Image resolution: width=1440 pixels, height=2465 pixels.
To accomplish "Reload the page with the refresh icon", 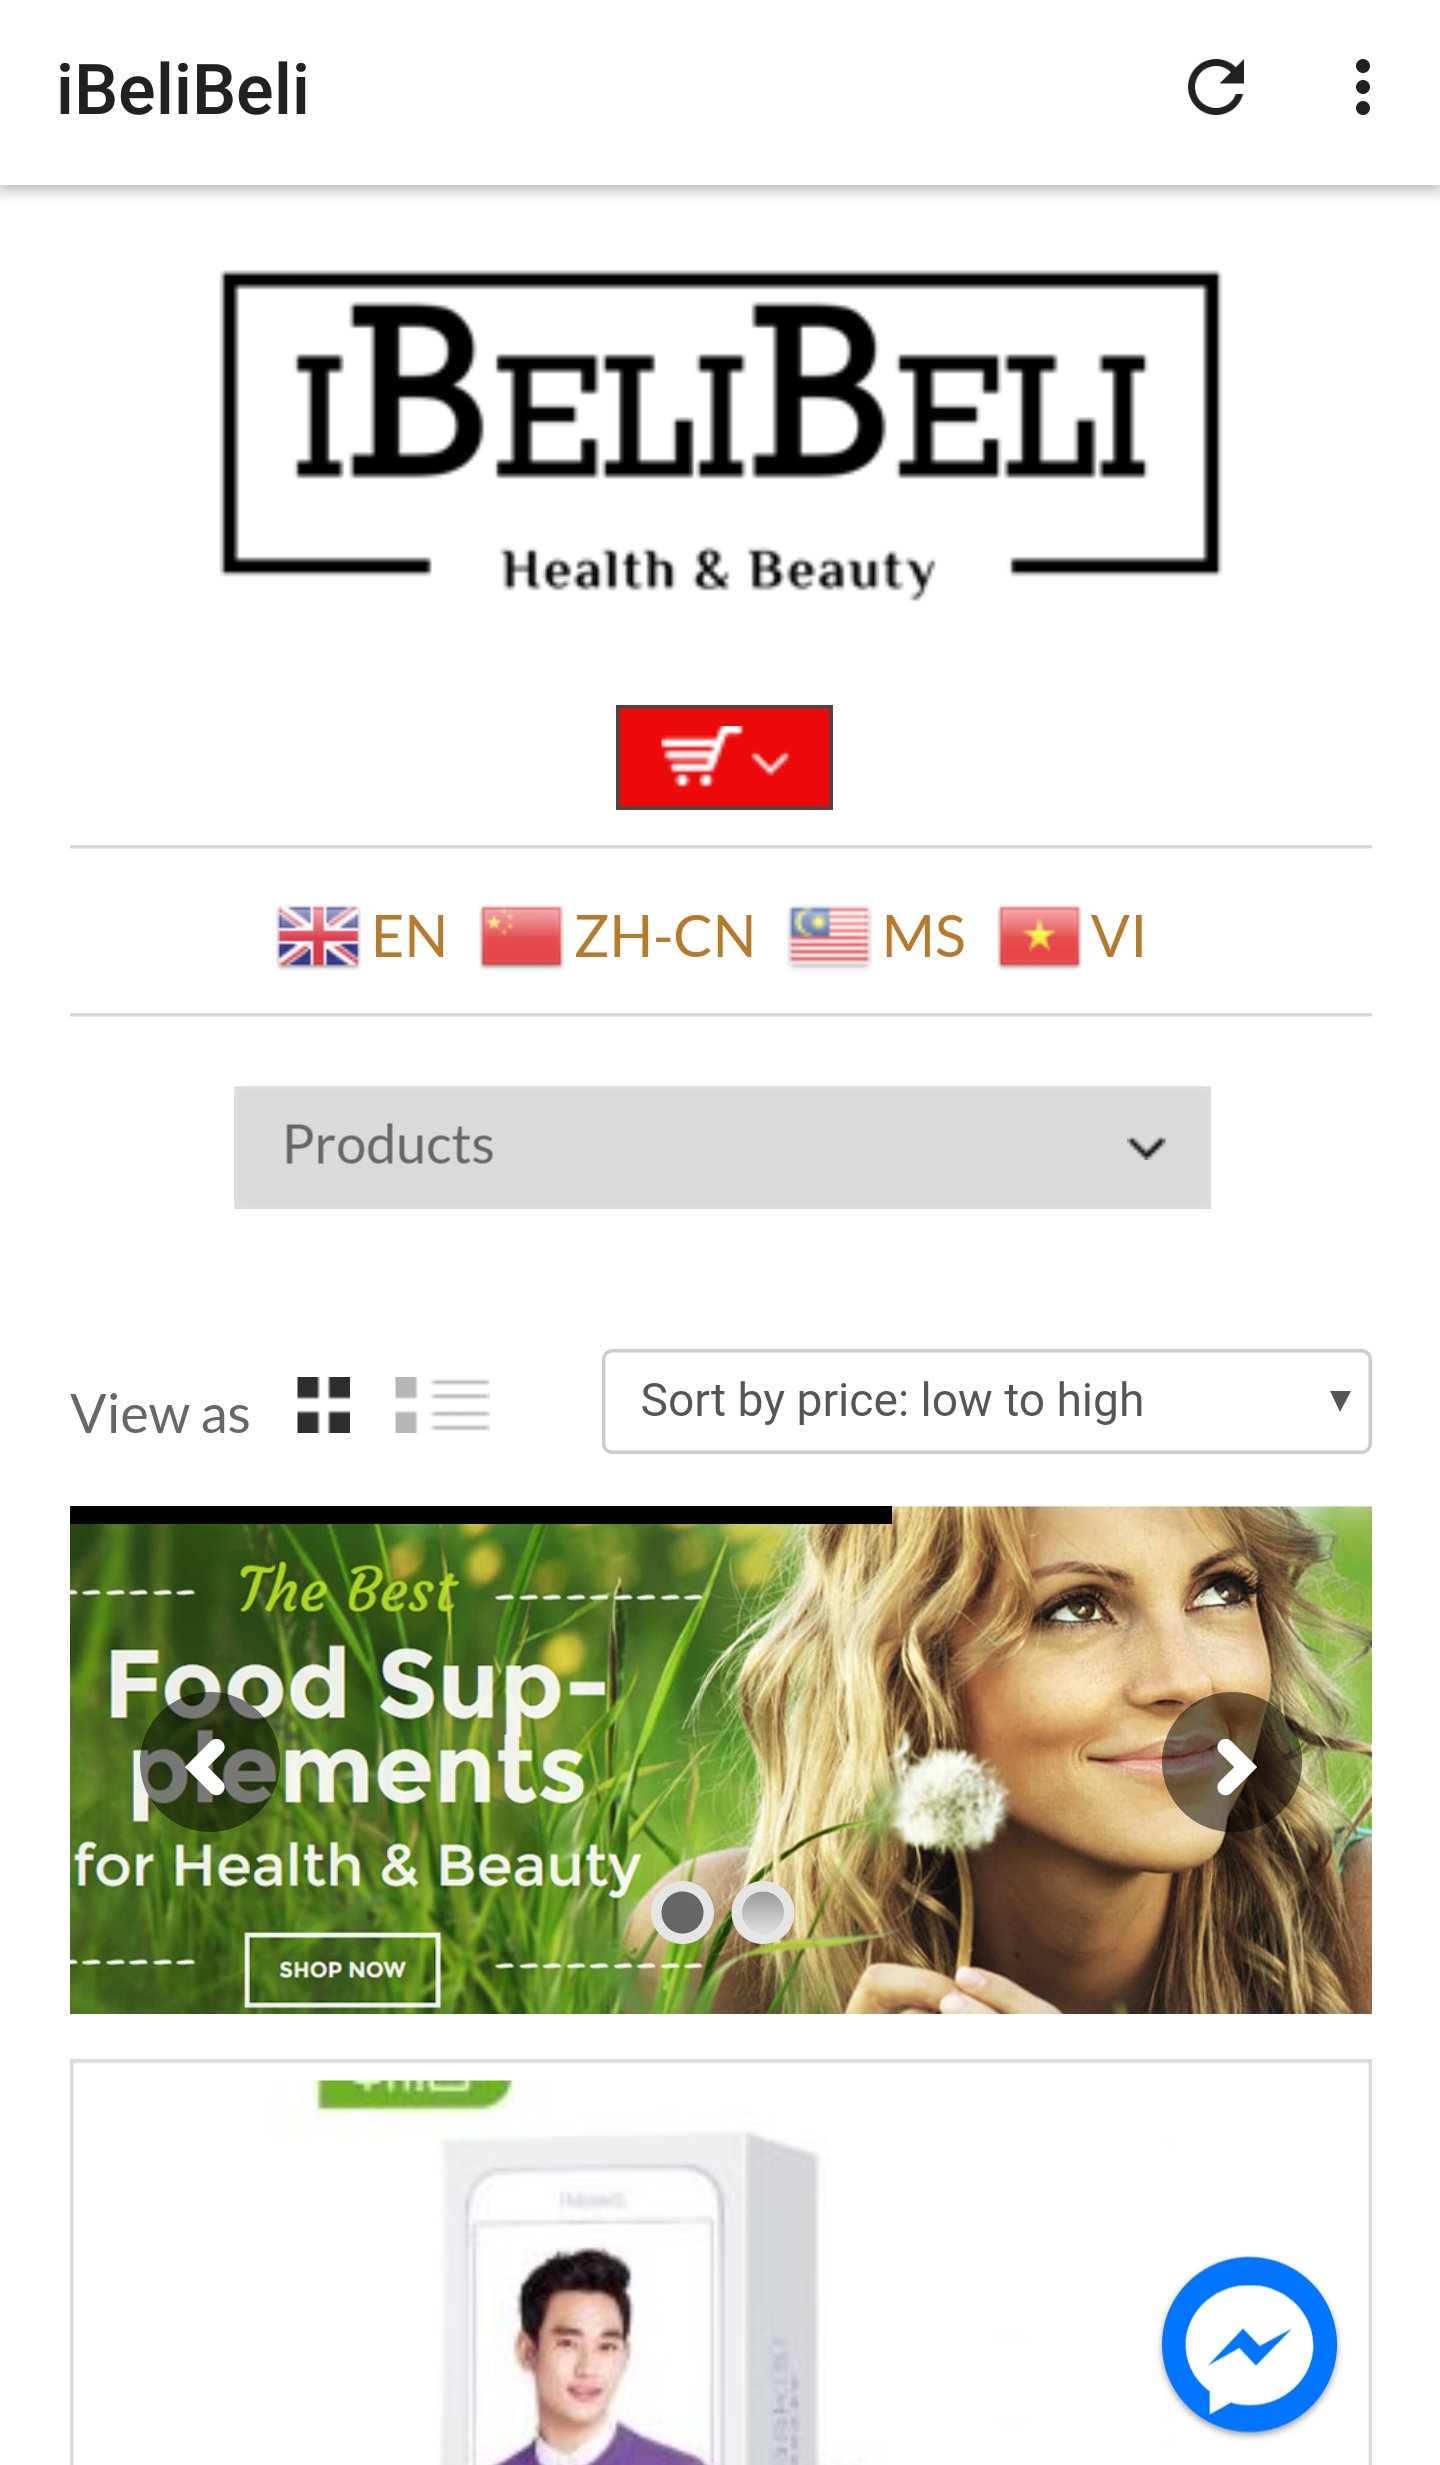I will [1216, 88].
